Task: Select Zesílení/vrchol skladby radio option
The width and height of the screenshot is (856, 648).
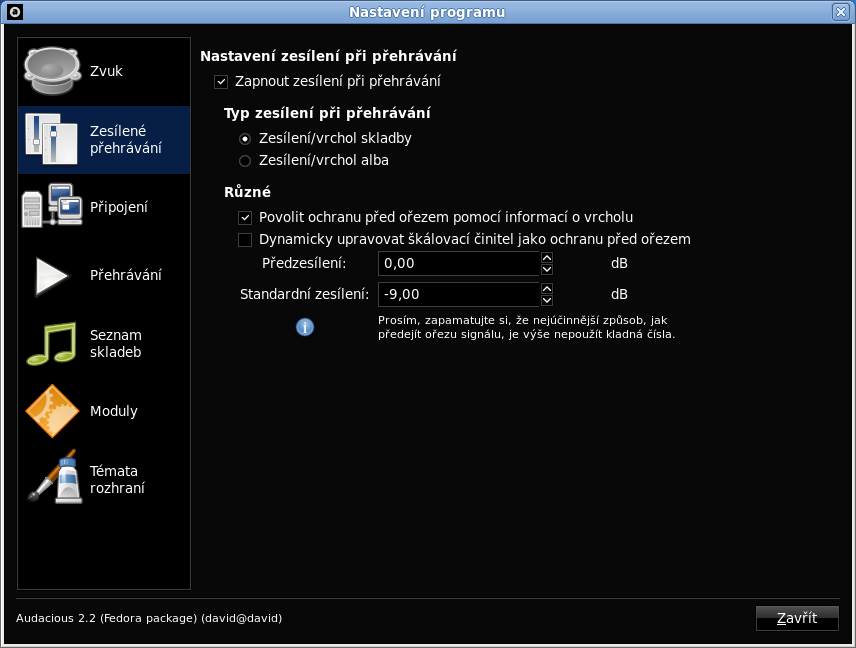Action: (x=245, y=139)
